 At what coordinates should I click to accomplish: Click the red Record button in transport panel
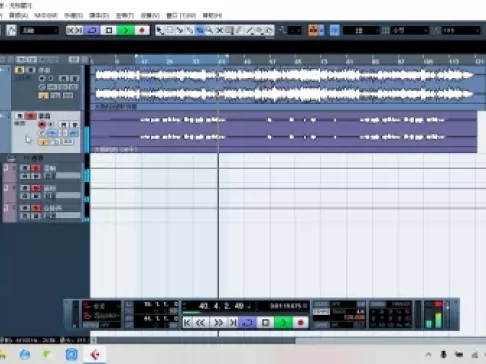coord(301,322)
